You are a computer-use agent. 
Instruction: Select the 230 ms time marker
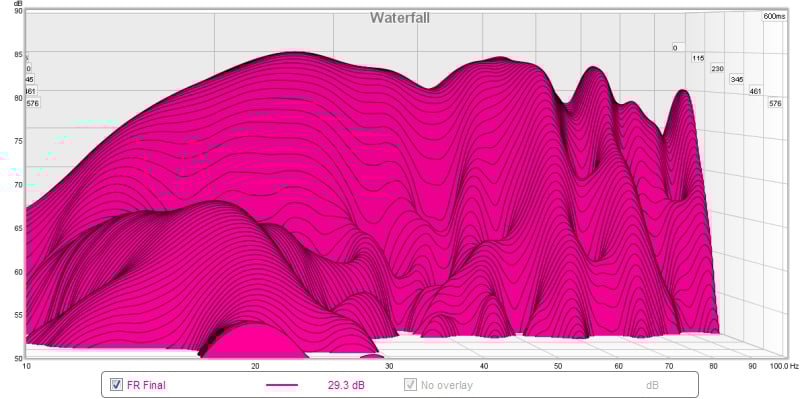(717, 68)
